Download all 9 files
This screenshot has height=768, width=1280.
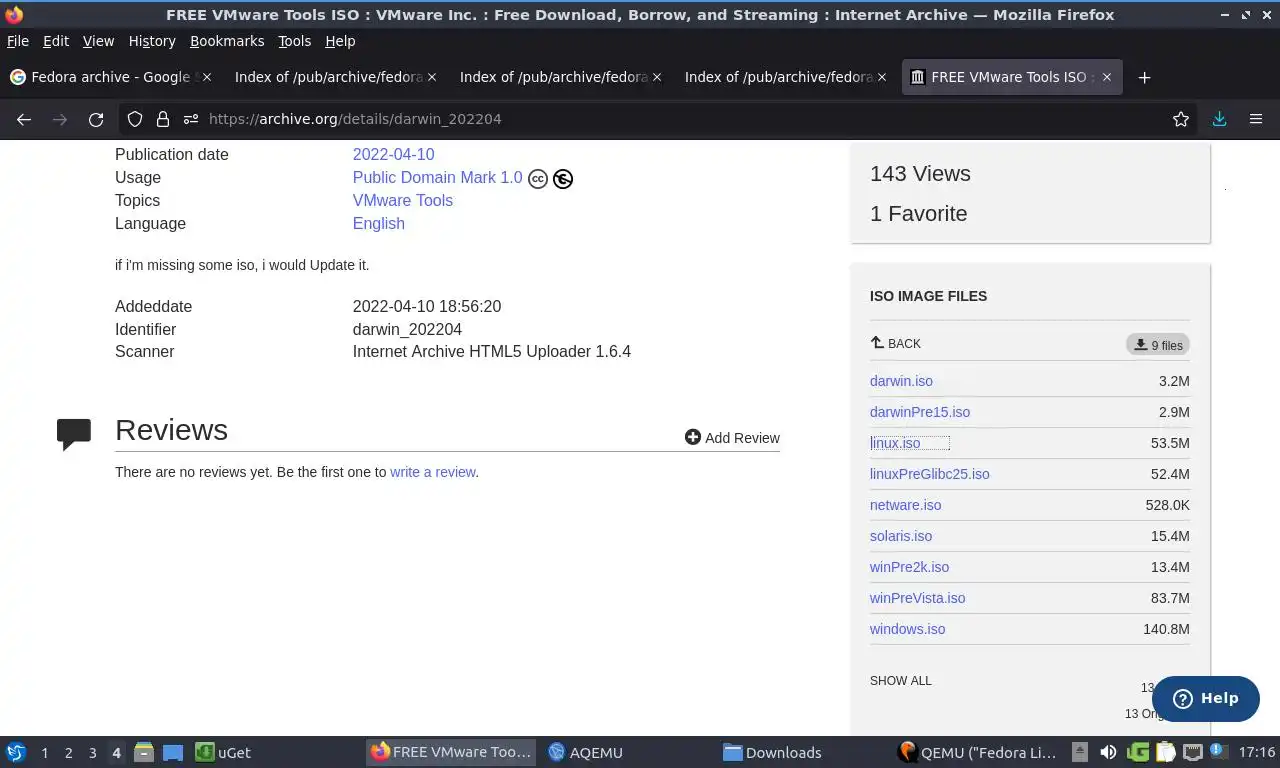click(1157, 345)
